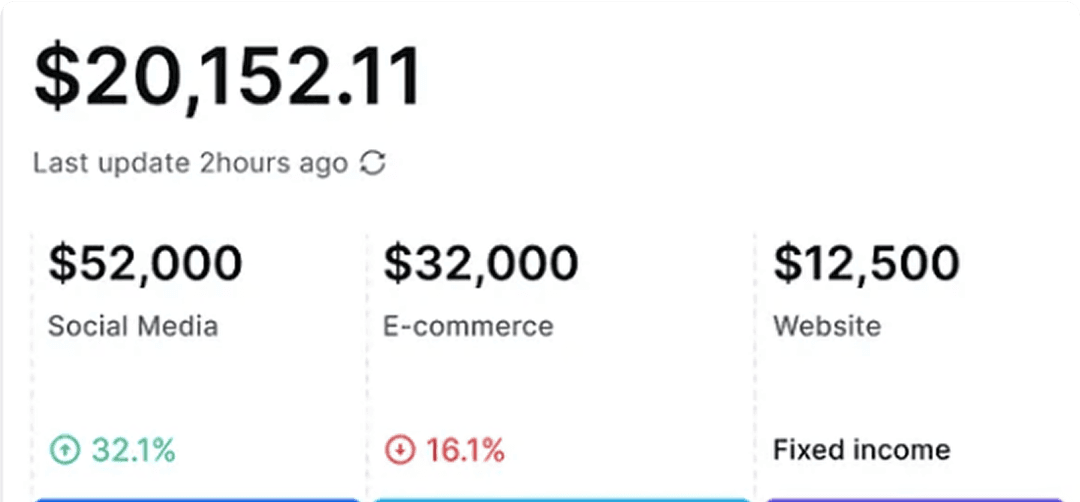Click the red down-arrow circle icon

[x=399, y=451]
